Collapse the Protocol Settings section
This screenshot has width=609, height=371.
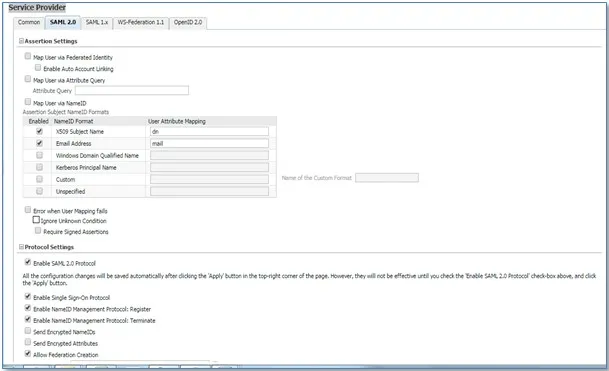21,247
